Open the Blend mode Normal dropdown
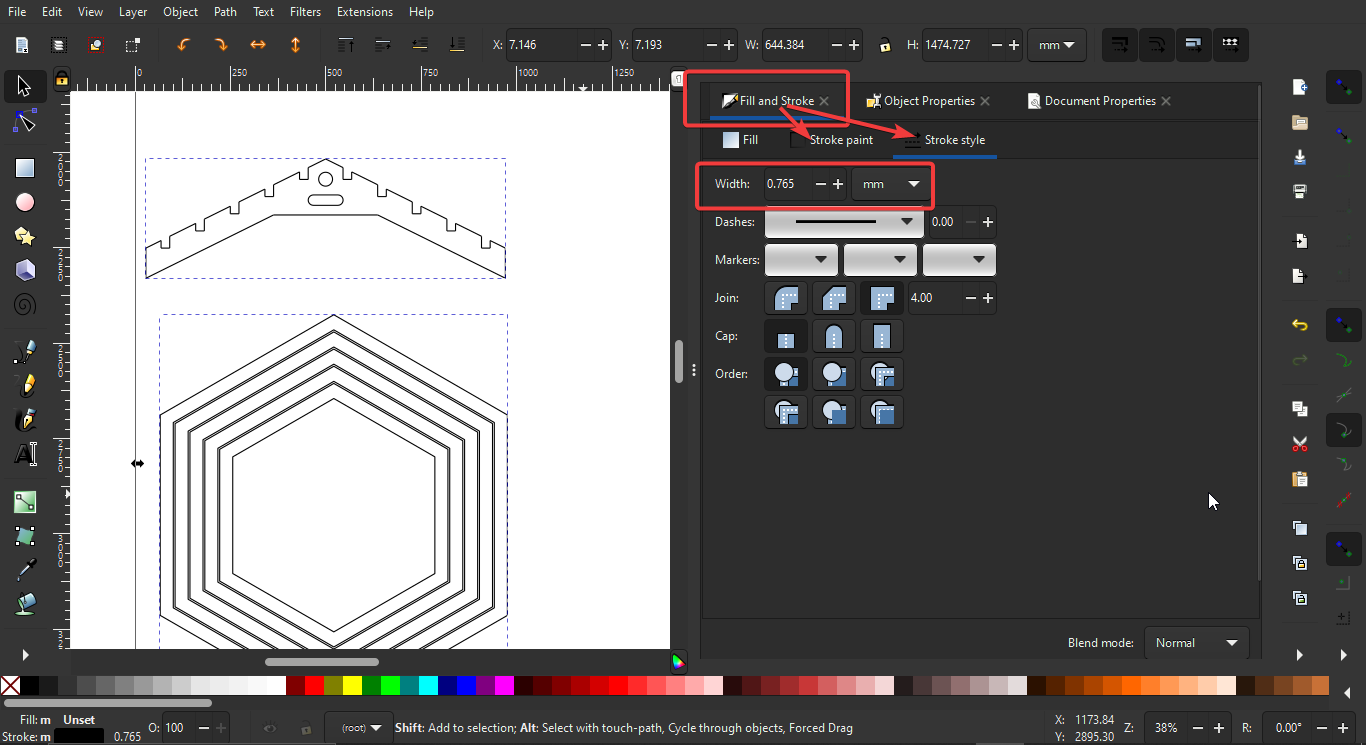 (x=1196, y=643)
